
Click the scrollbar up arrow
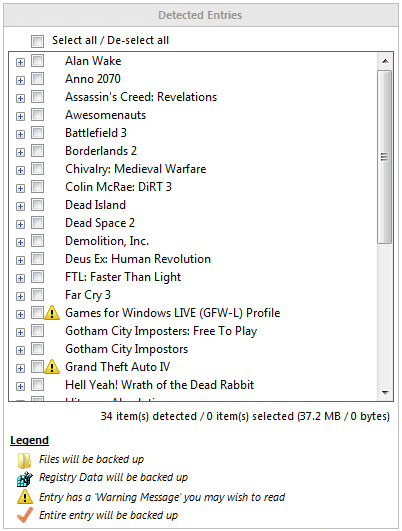tap(385, 61)
